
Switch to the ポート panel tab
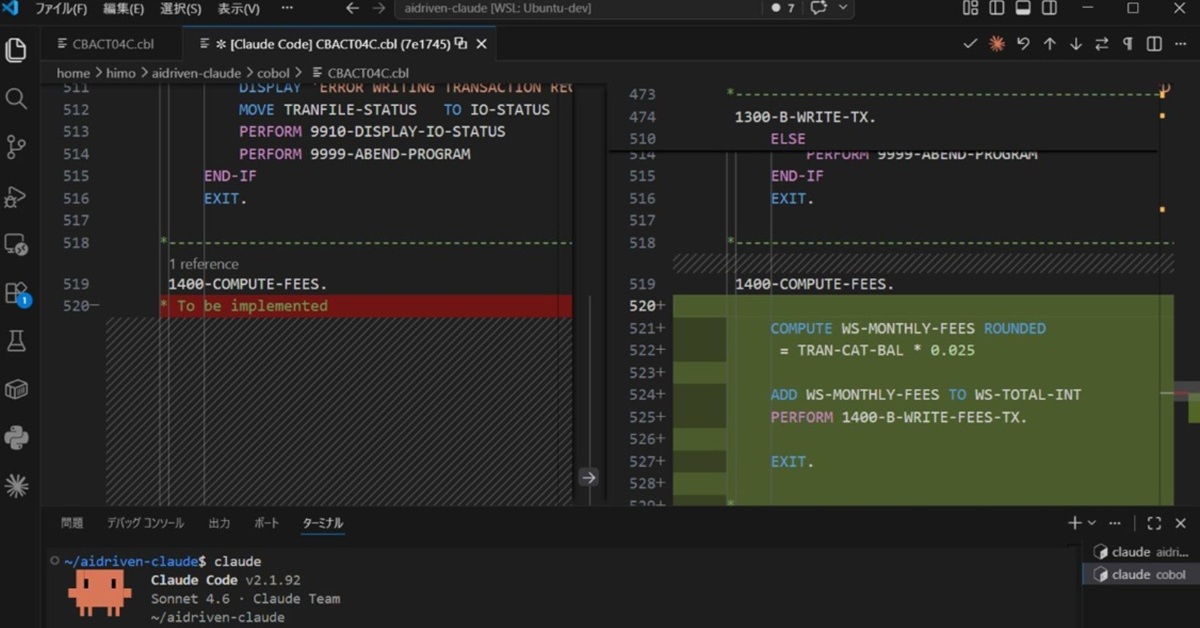(x=267, y=523)
